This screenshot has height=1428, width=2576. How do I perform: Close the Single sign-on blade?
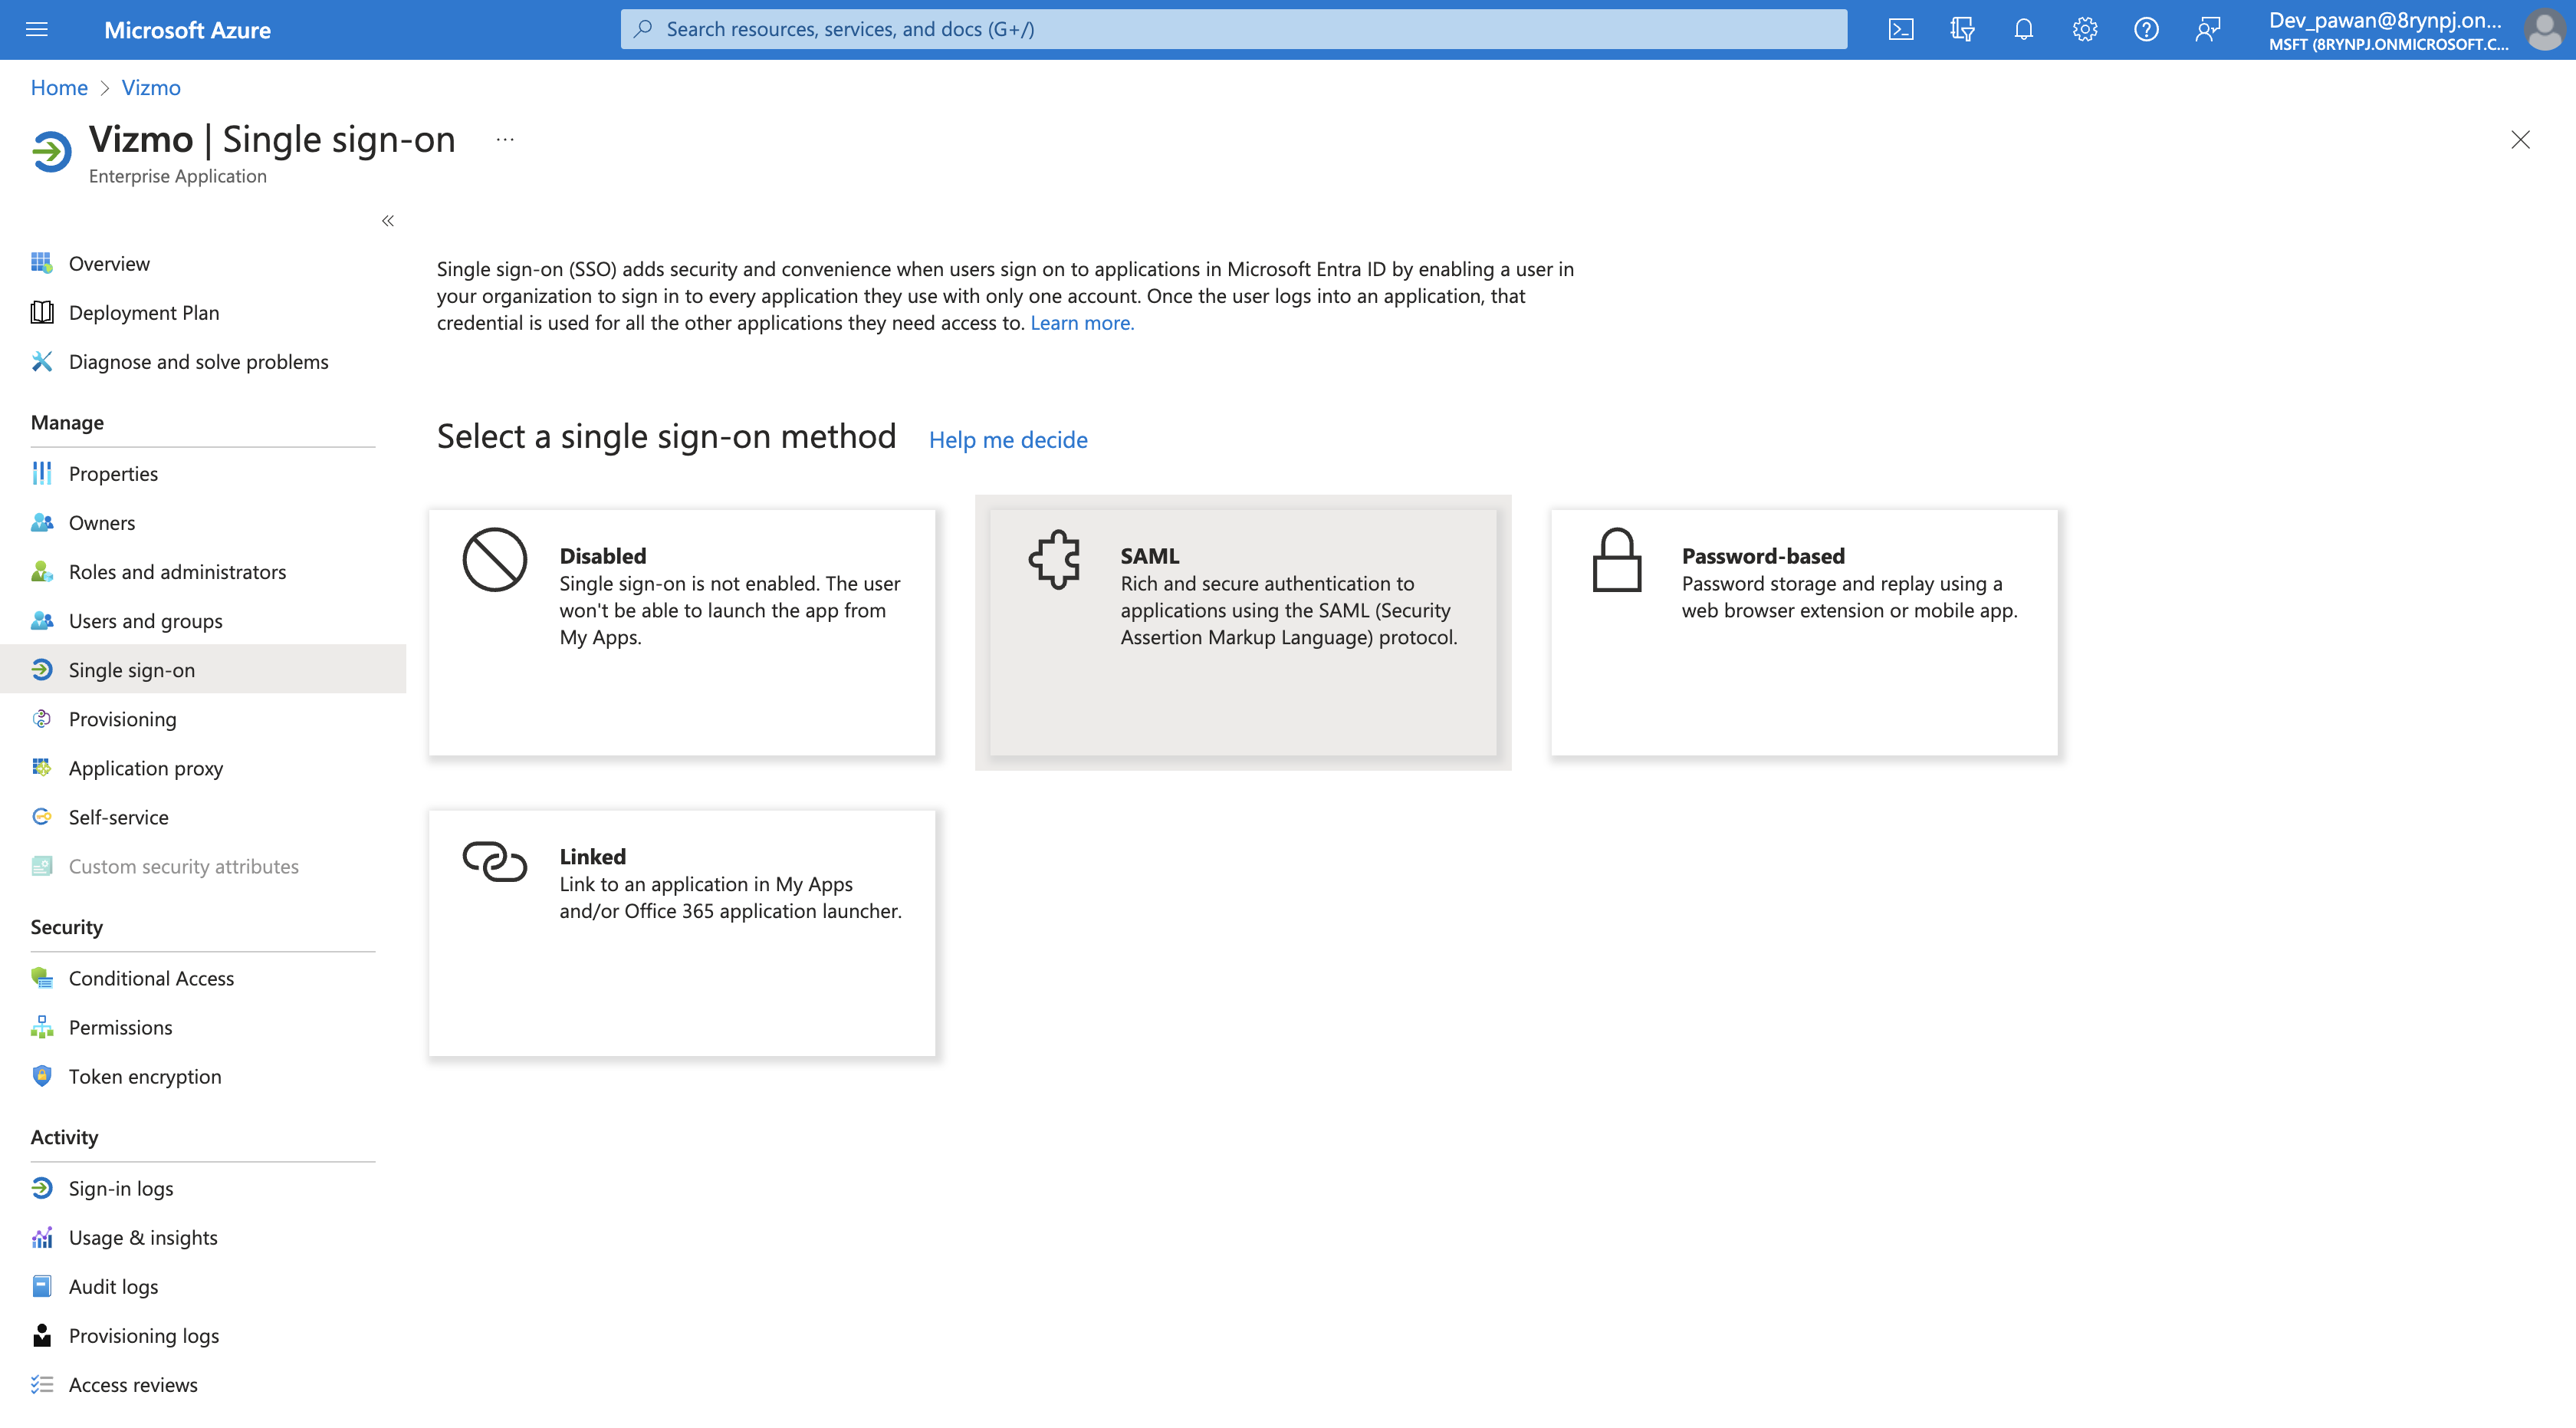(x=2520, y=140)
